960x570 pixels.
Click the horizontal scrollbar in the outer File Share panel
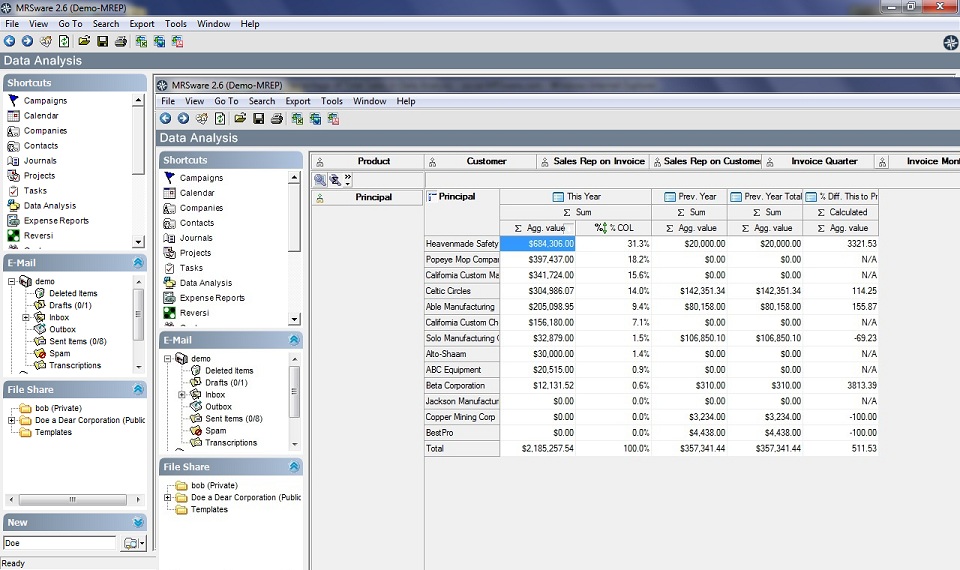click(x=73, y=500)
